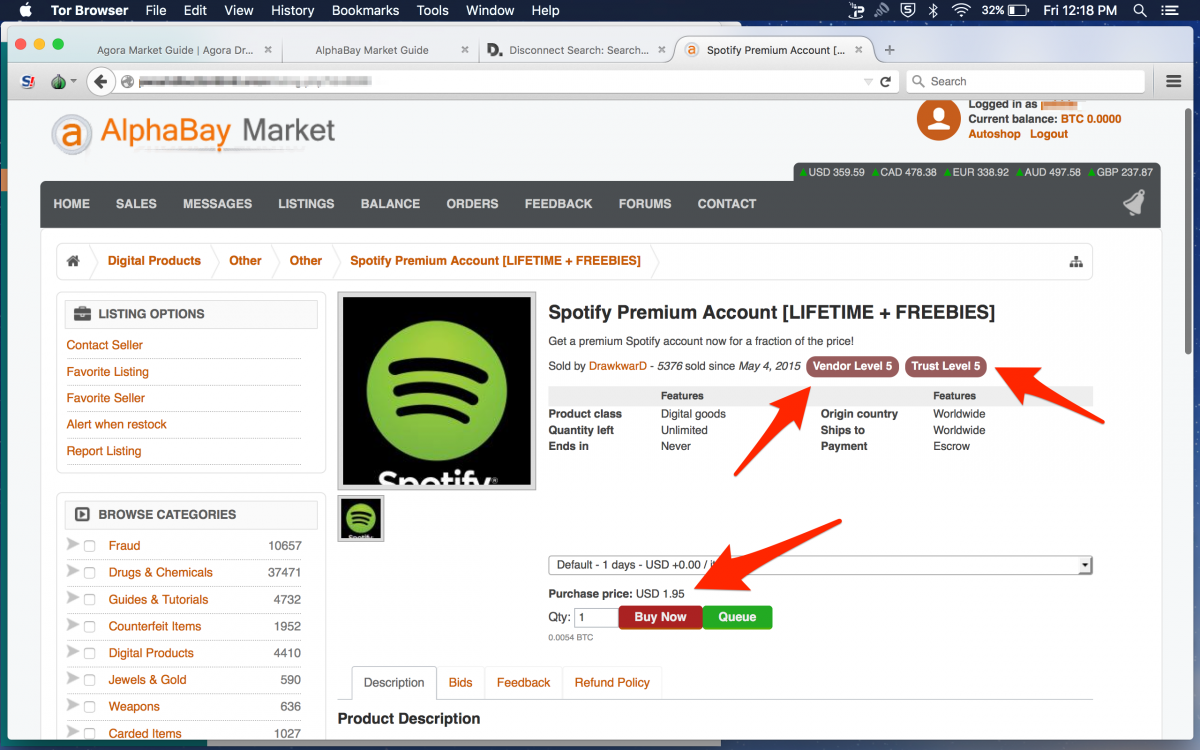Screen dimensions: 1200x750
Task: Open the Bookmarks menu in menu bar
Action: tap(365, 10)
